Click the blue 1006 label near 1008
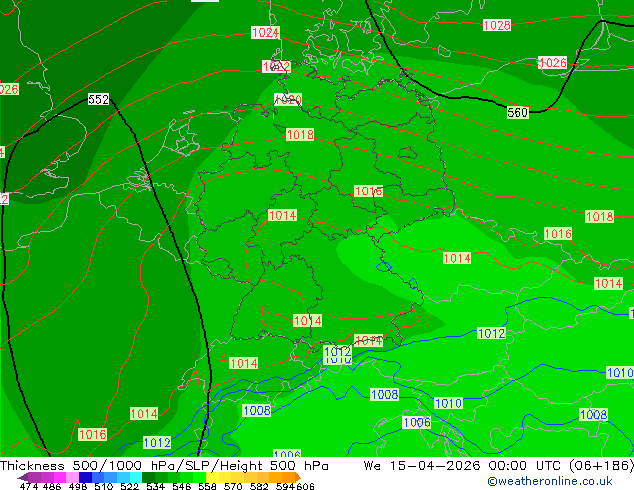Viewport: 634px width, 490px height. (417, 422)
